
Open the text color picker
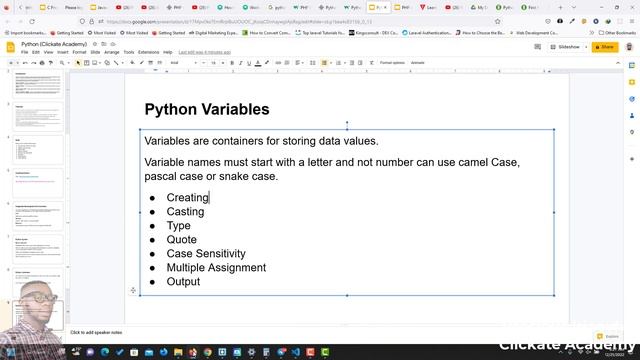pos(258,63)
